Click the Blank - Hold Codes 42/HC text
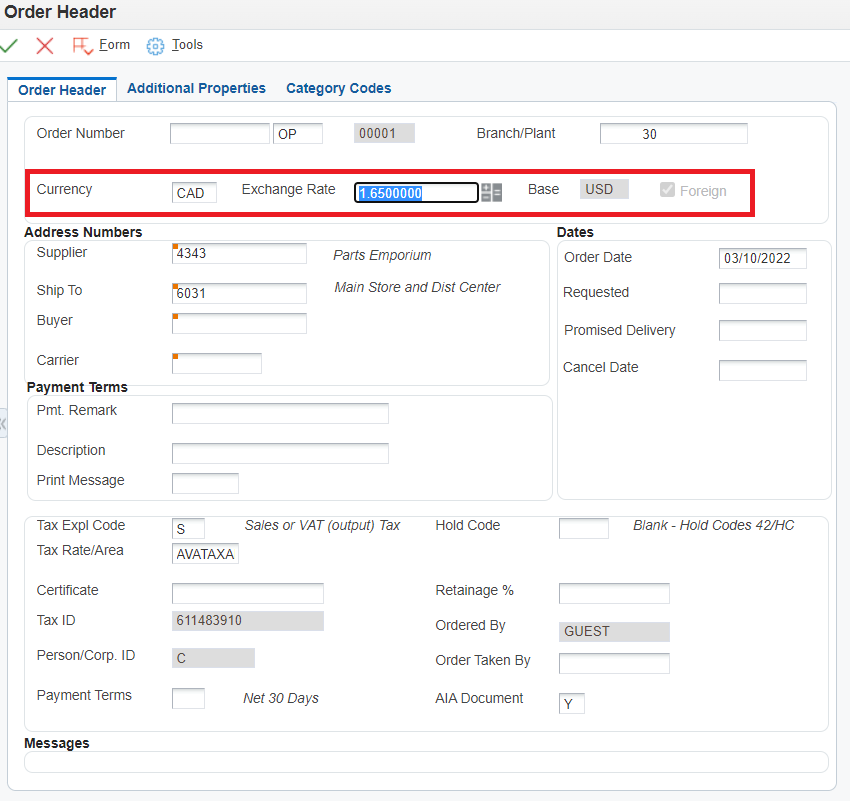850x801 pixels. (x=713, y=526)
